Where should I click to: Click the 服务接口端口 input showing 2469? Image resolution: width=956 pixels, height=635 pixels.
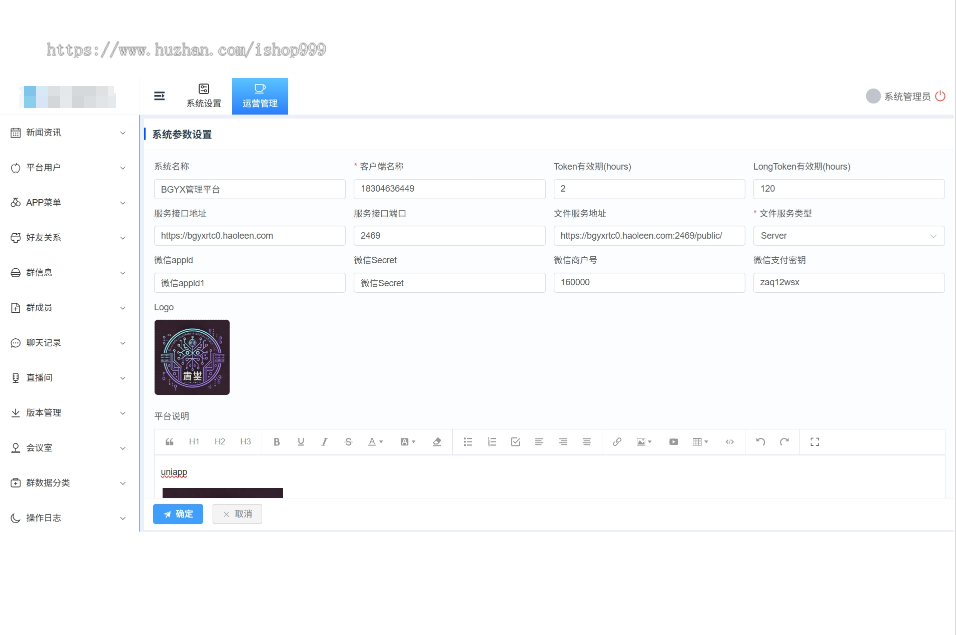(449, 236)
